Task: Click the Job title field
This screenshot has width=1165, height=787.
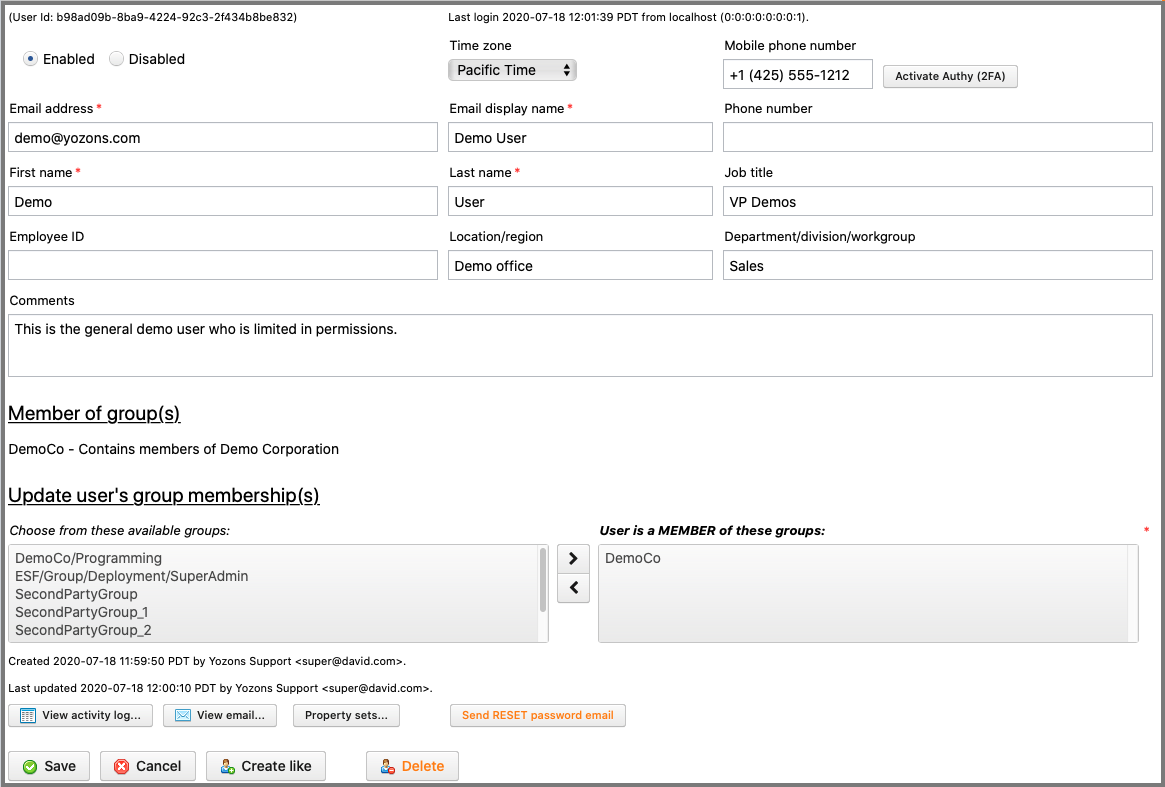Action: [x=938, y=201]
